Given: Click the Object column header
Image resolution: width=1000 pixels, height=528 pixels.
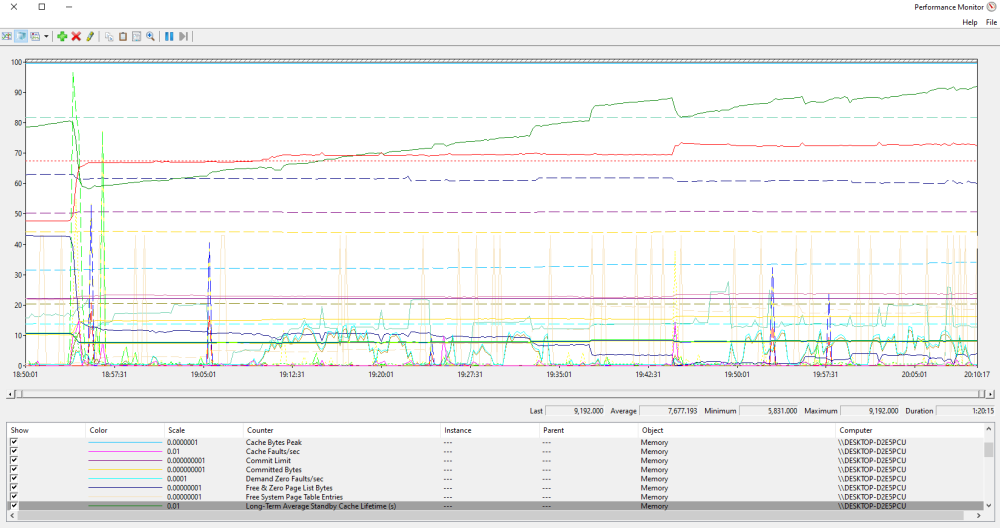Looking at the screenshot, I should [736, 430].
